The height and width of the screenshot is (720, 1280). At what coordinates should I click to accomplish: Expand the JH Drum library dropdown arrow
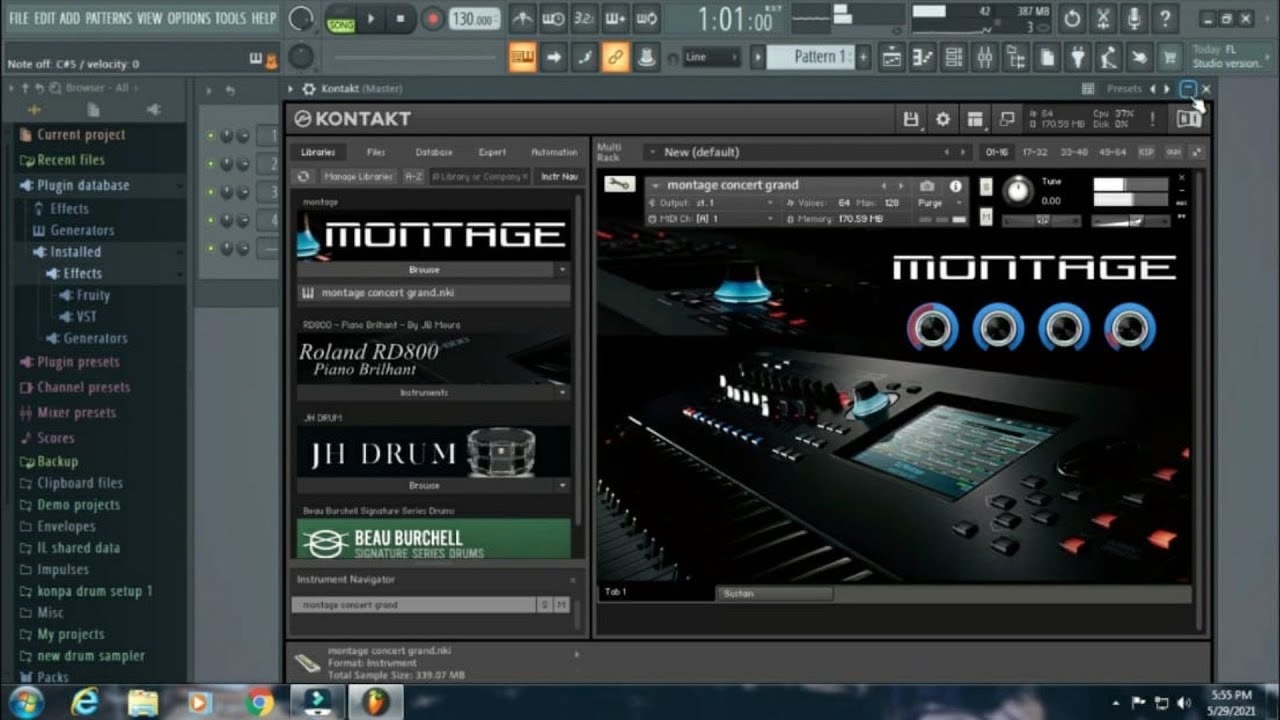(x=562, y=485)
